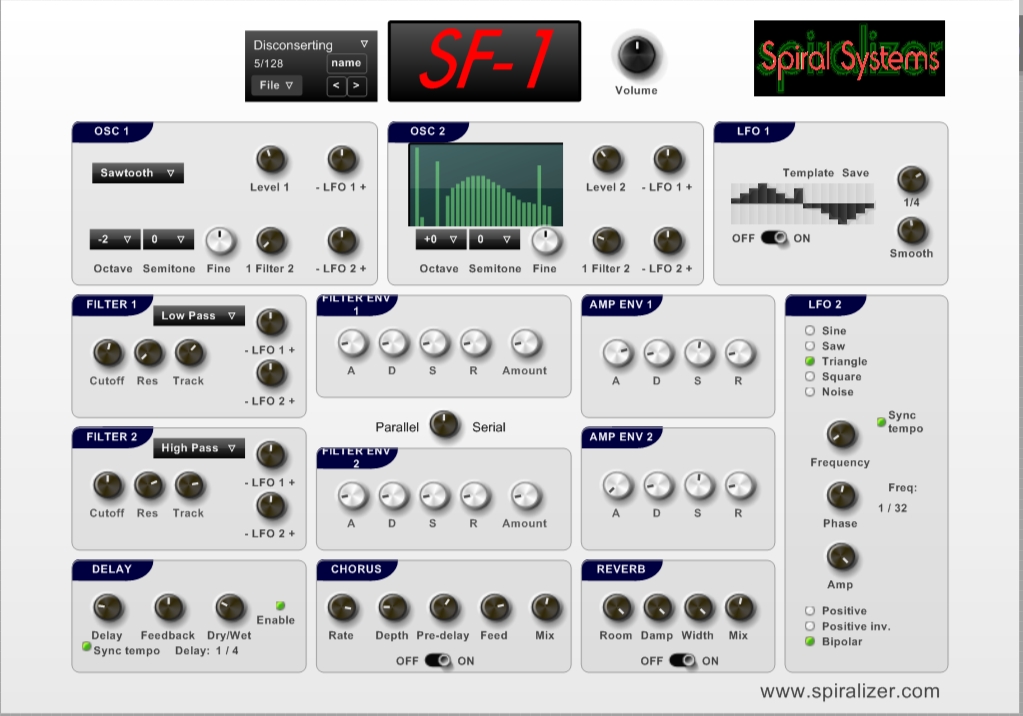Click the OSC 2 harmonic bar graph display

click(486, 185)
